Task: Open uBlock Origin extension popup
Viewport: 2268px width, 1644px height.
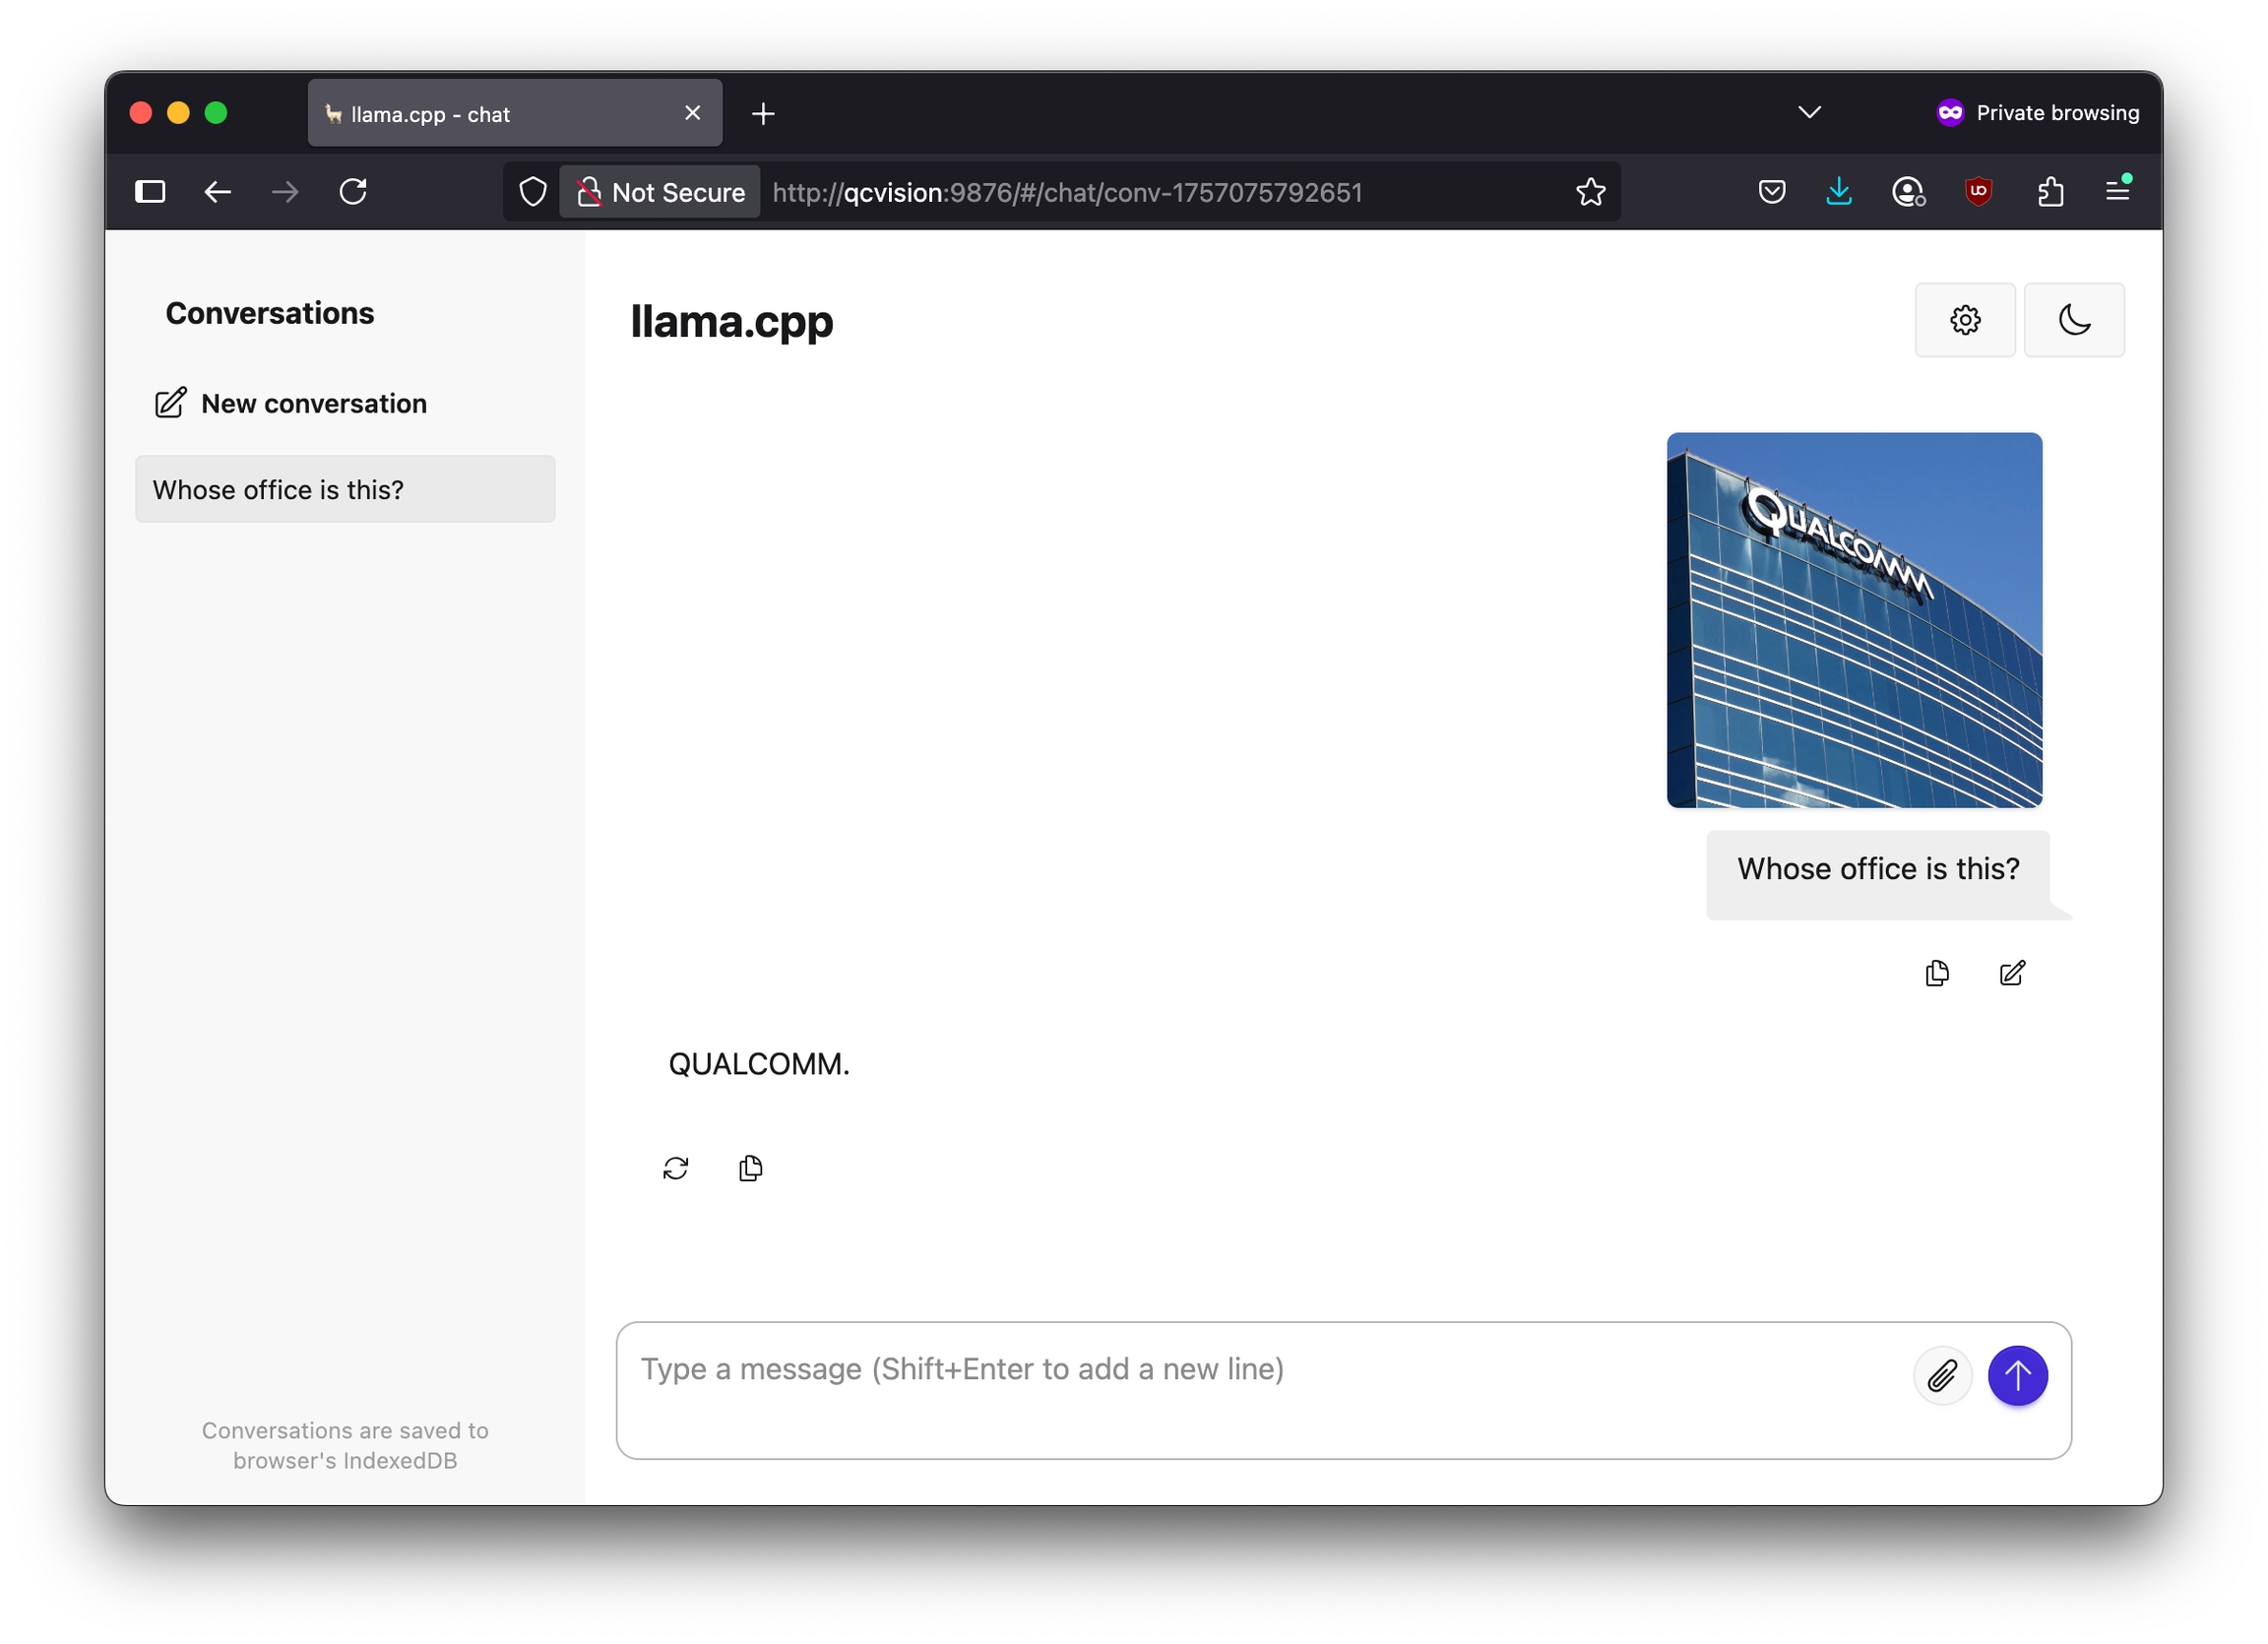Action: [1978, 191]
